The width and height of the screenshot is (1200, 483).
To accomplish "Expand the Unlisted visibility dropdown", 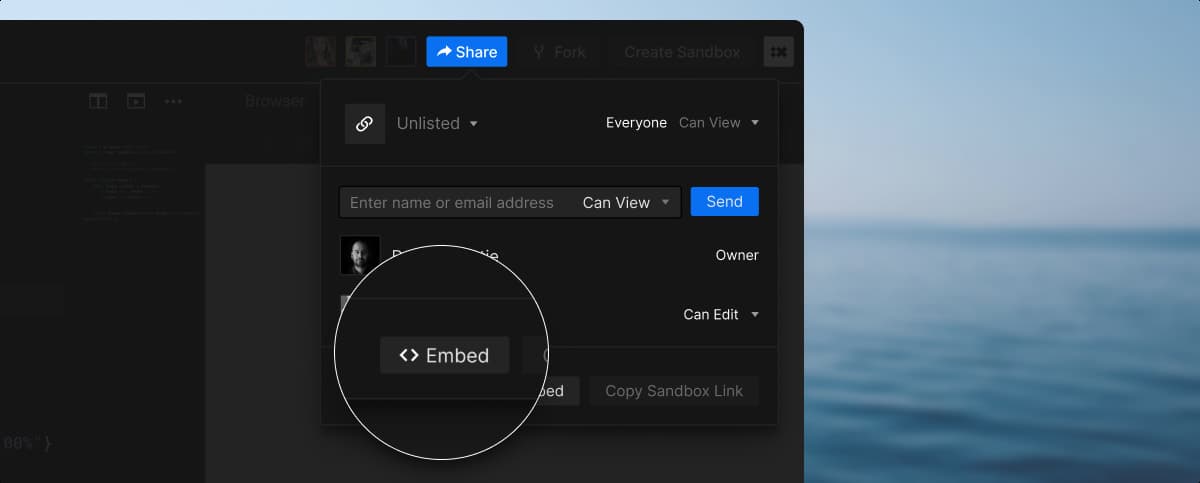I will [438, 124].
